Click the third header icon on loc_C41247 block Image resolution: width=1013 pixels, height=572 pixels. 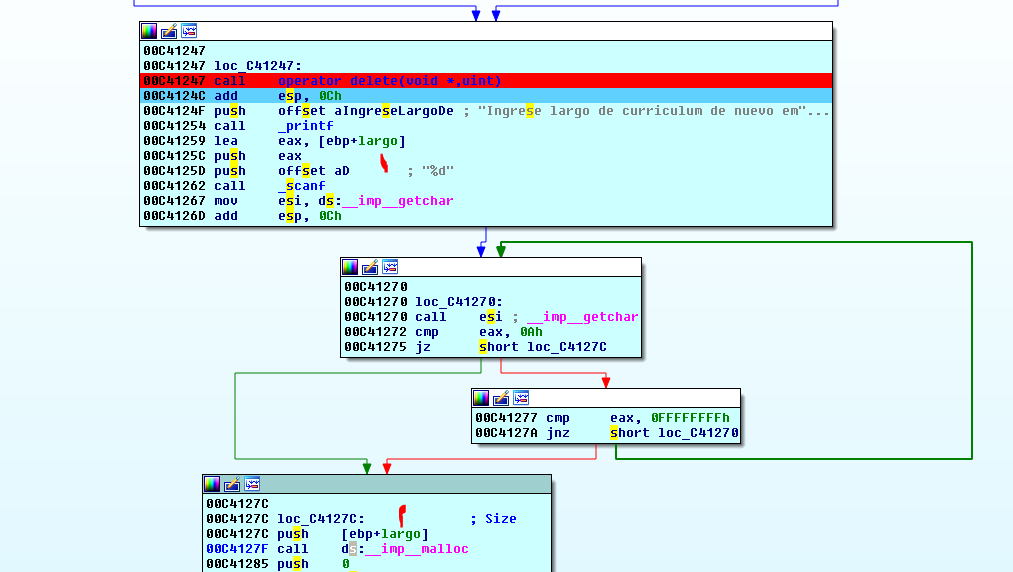pyautogui.click(x=189, y=31)
